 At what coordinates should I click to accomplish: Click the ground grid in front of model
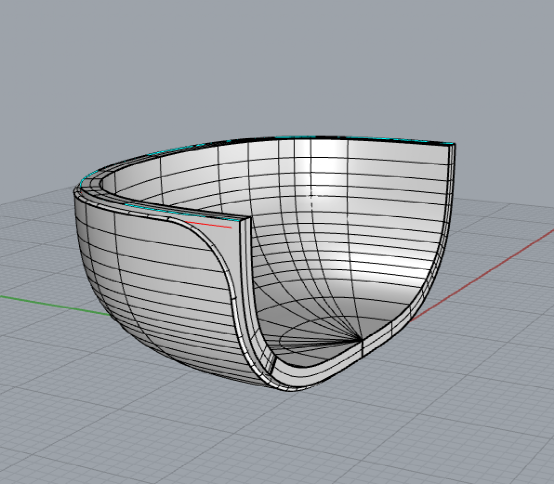[x=276, y=438]
